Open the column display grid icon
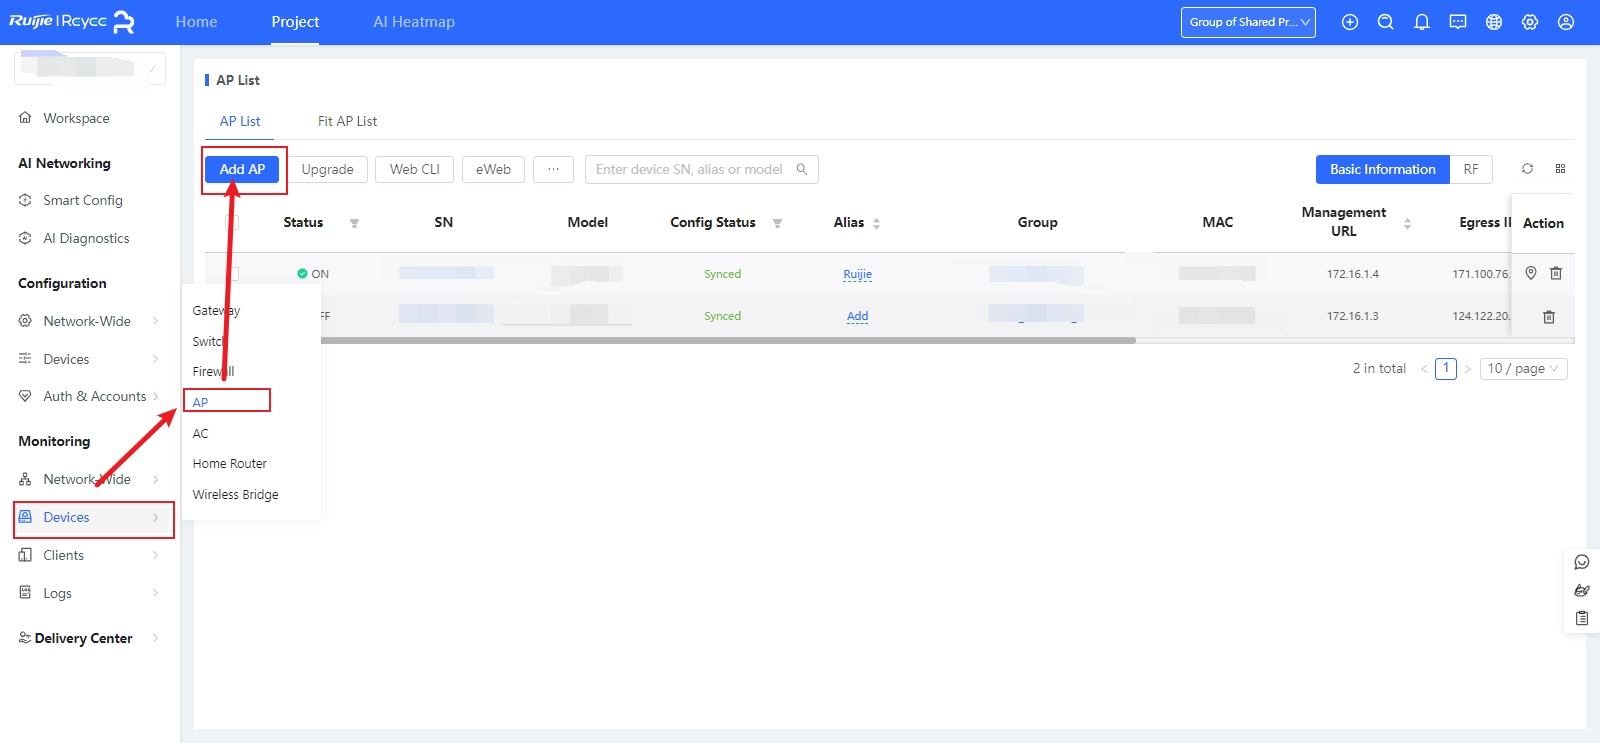This screenshot has height=743, width=1600. click(1560, 169)
